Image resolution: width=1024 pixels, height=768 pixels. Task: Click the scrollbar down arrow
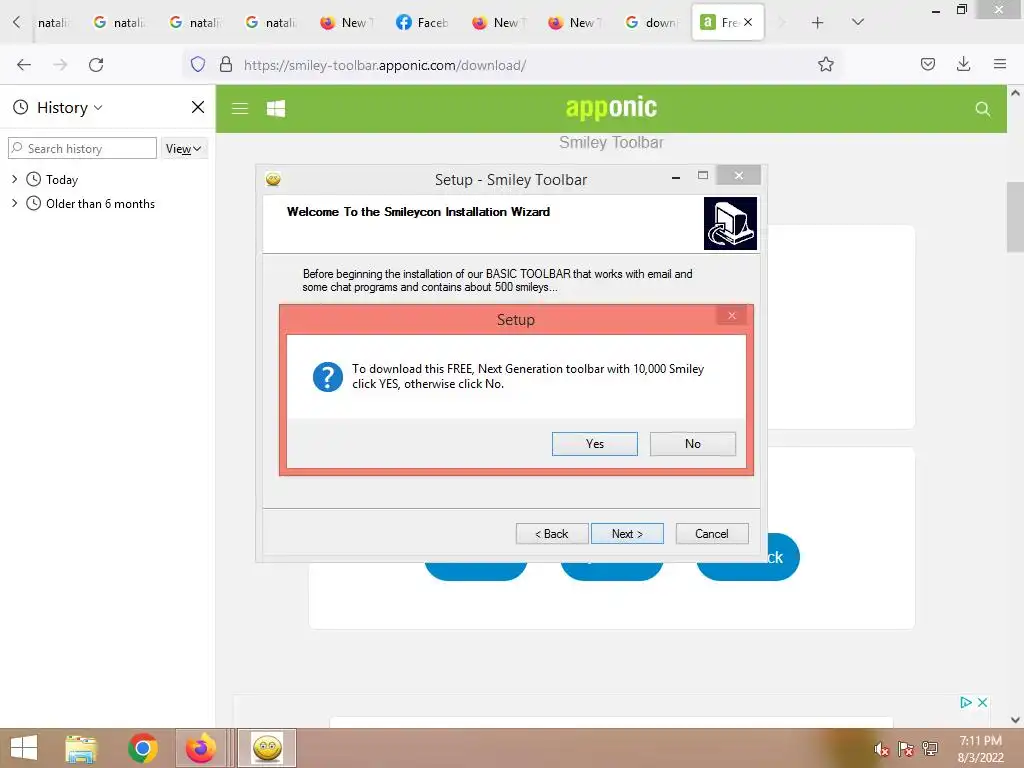click(1016, 720)
